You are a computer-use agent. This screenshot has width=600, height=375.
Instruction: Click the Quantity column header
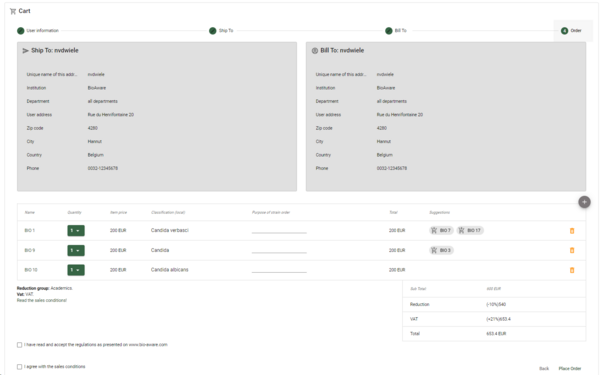pyautogui.click(x=74, y=212)
